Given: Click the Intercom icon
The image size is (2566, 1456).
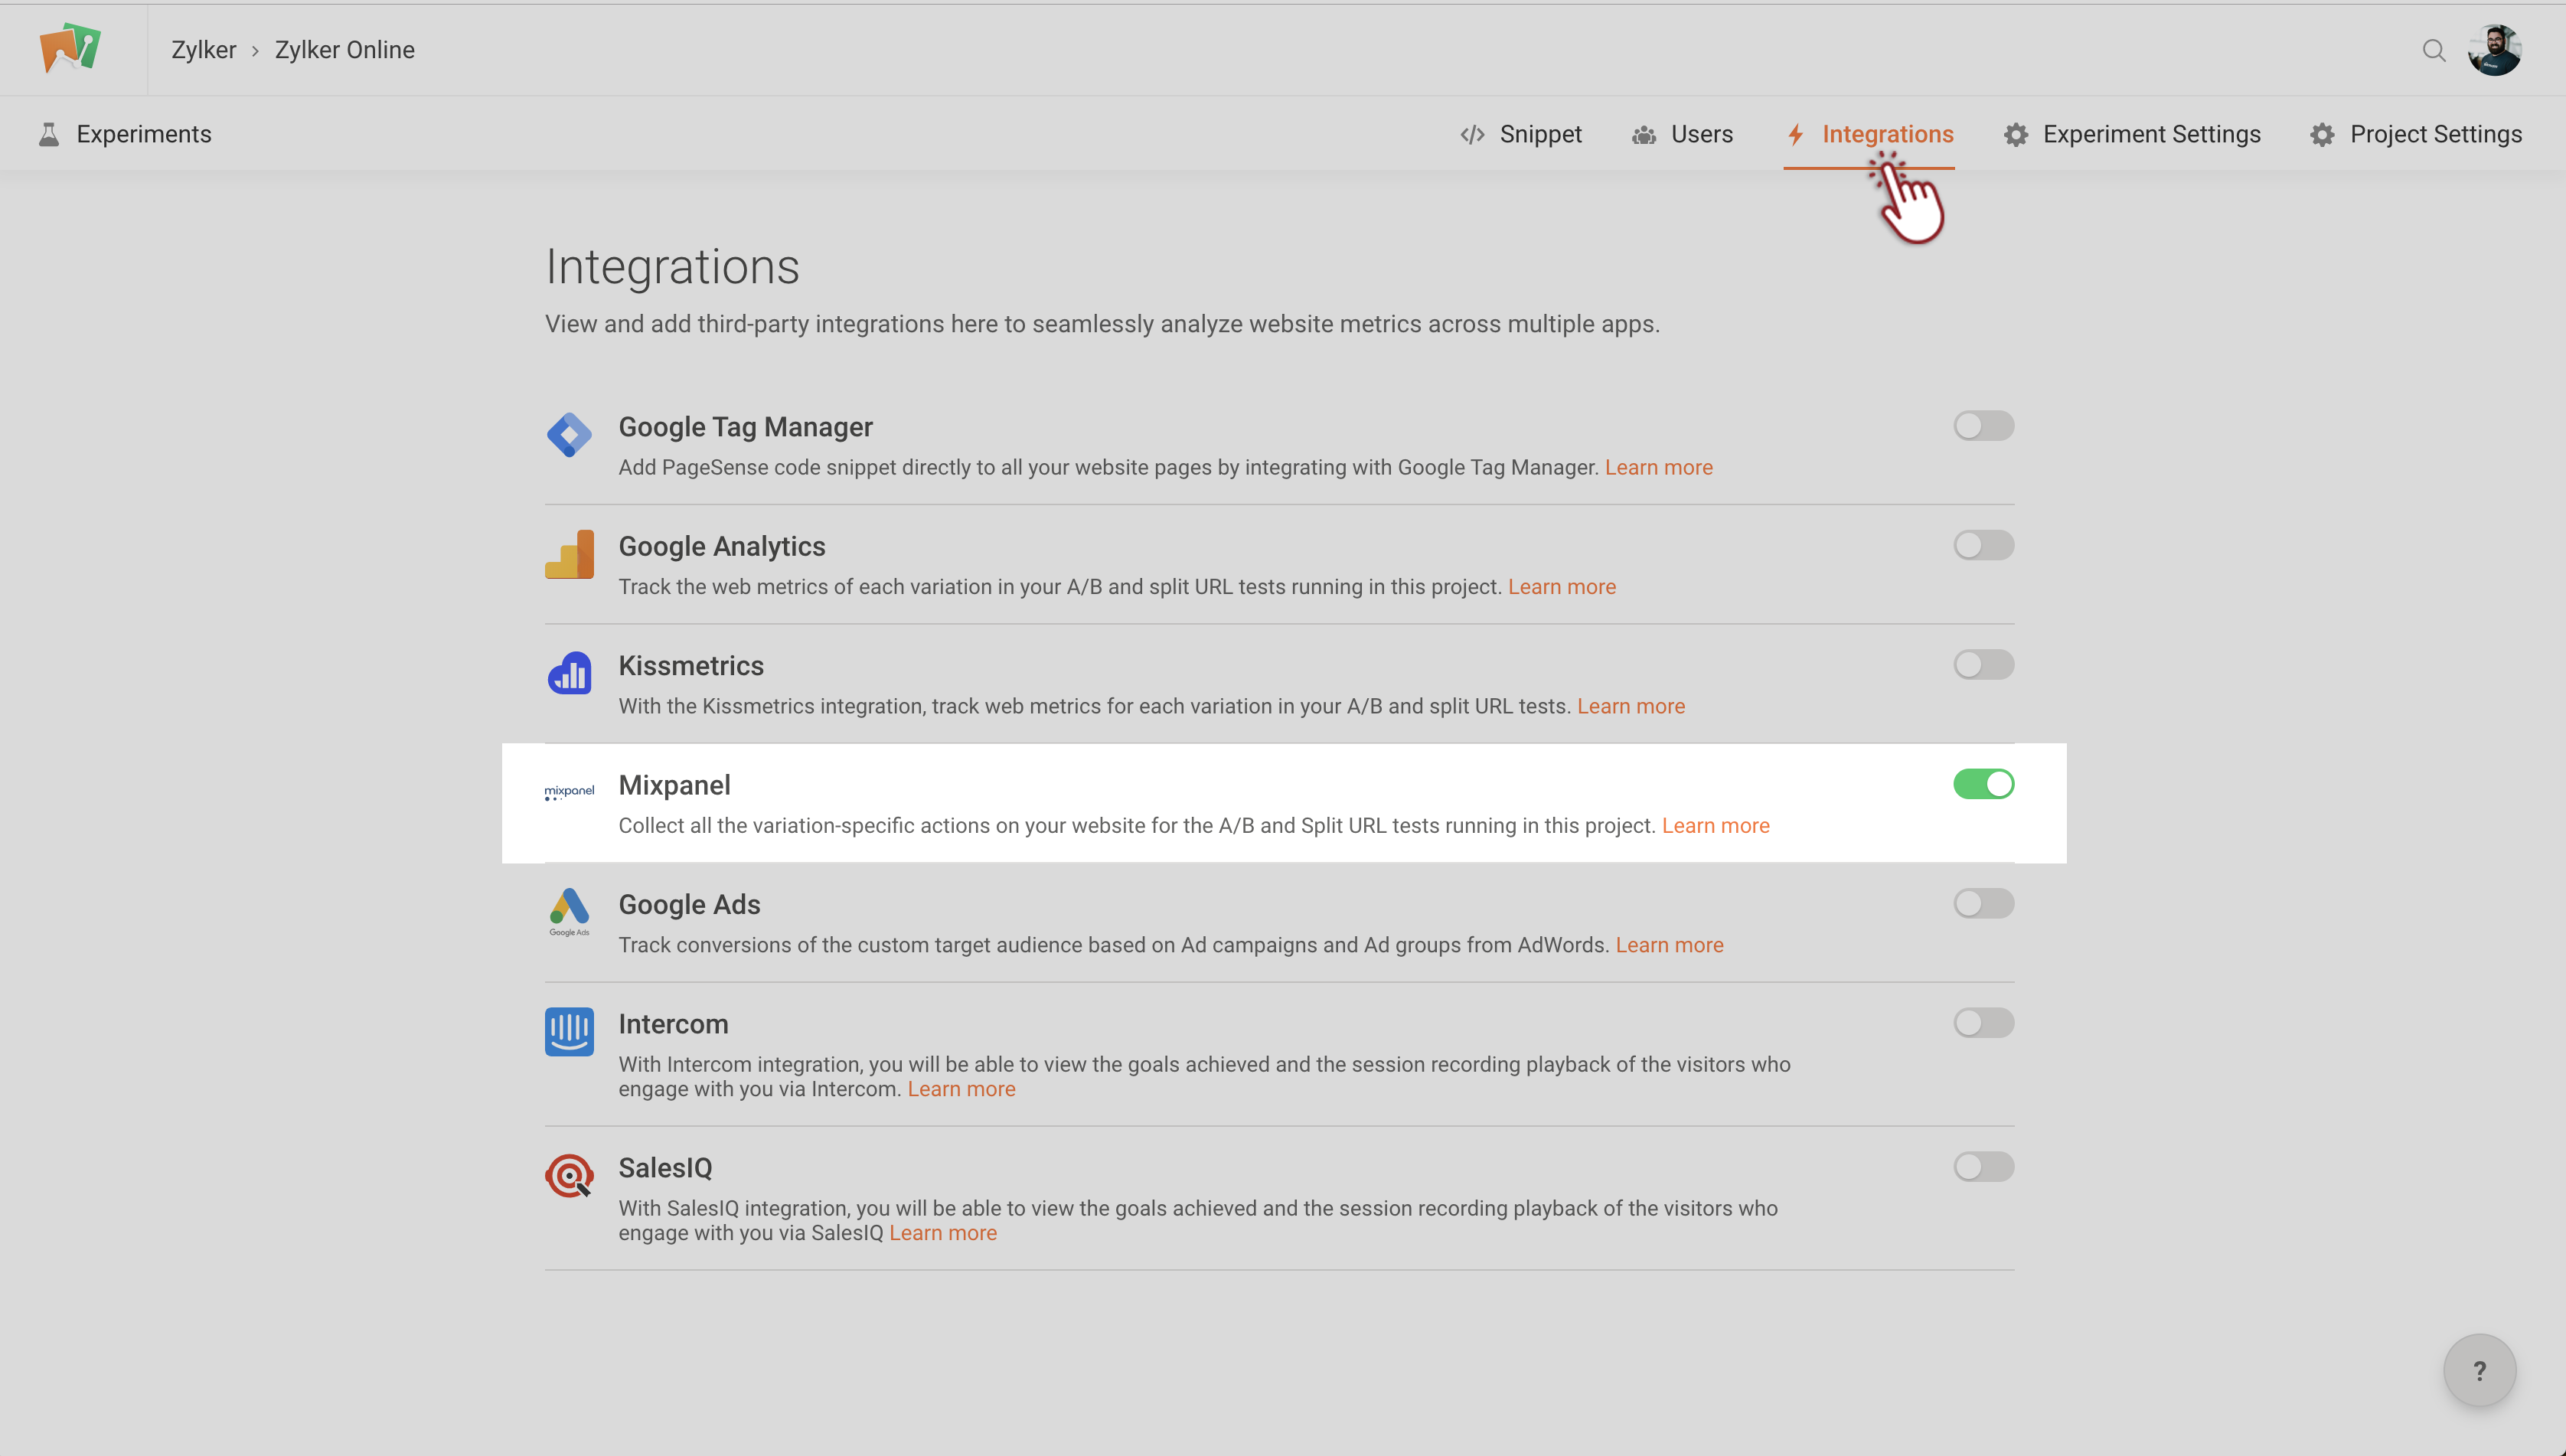Looking at the screenshot, I should pos(569,1032).
